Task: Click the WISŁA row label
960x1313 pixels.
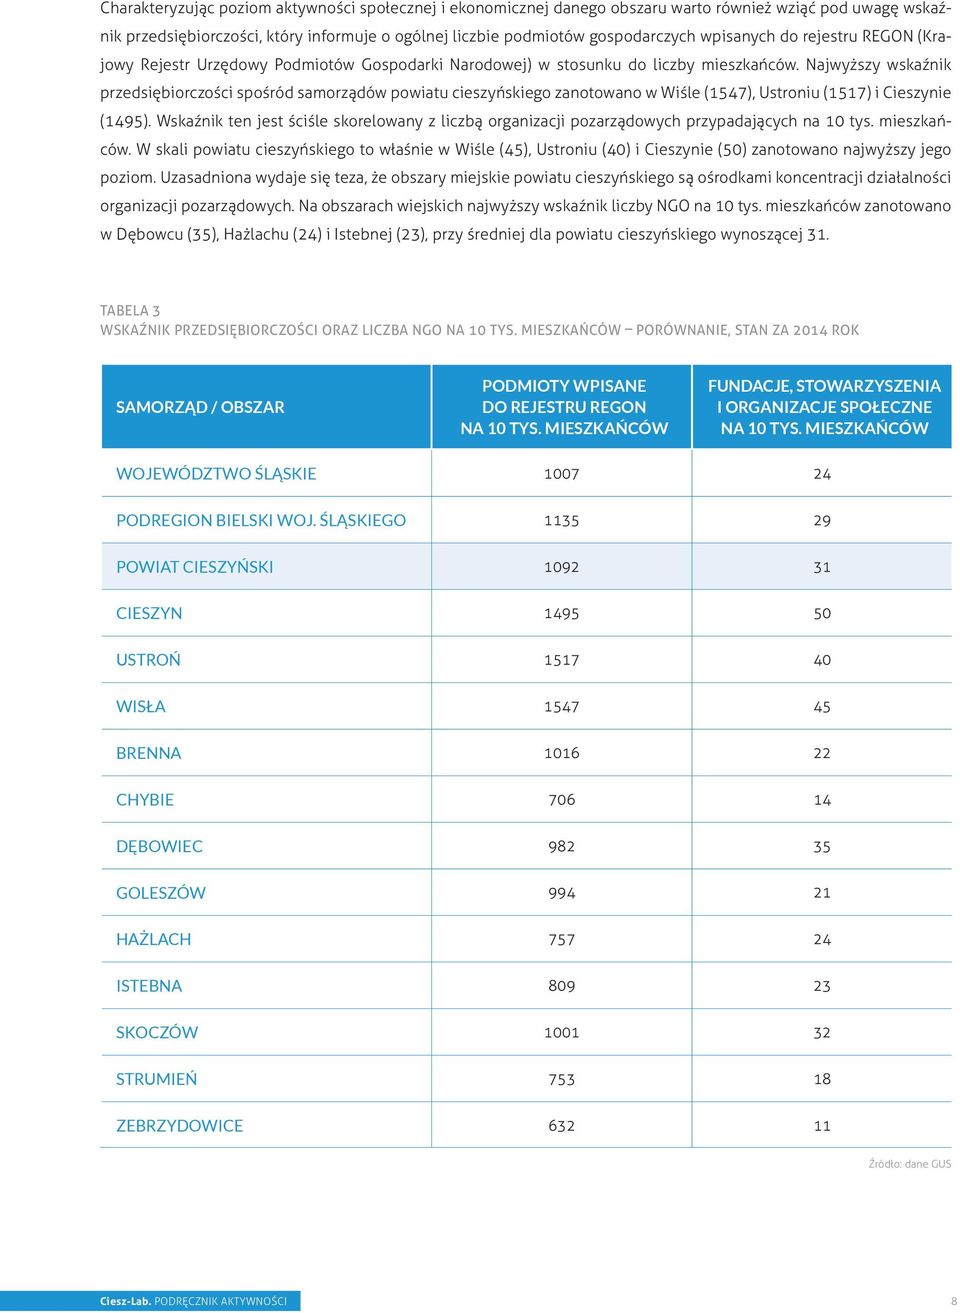Action: click(141, 707)
